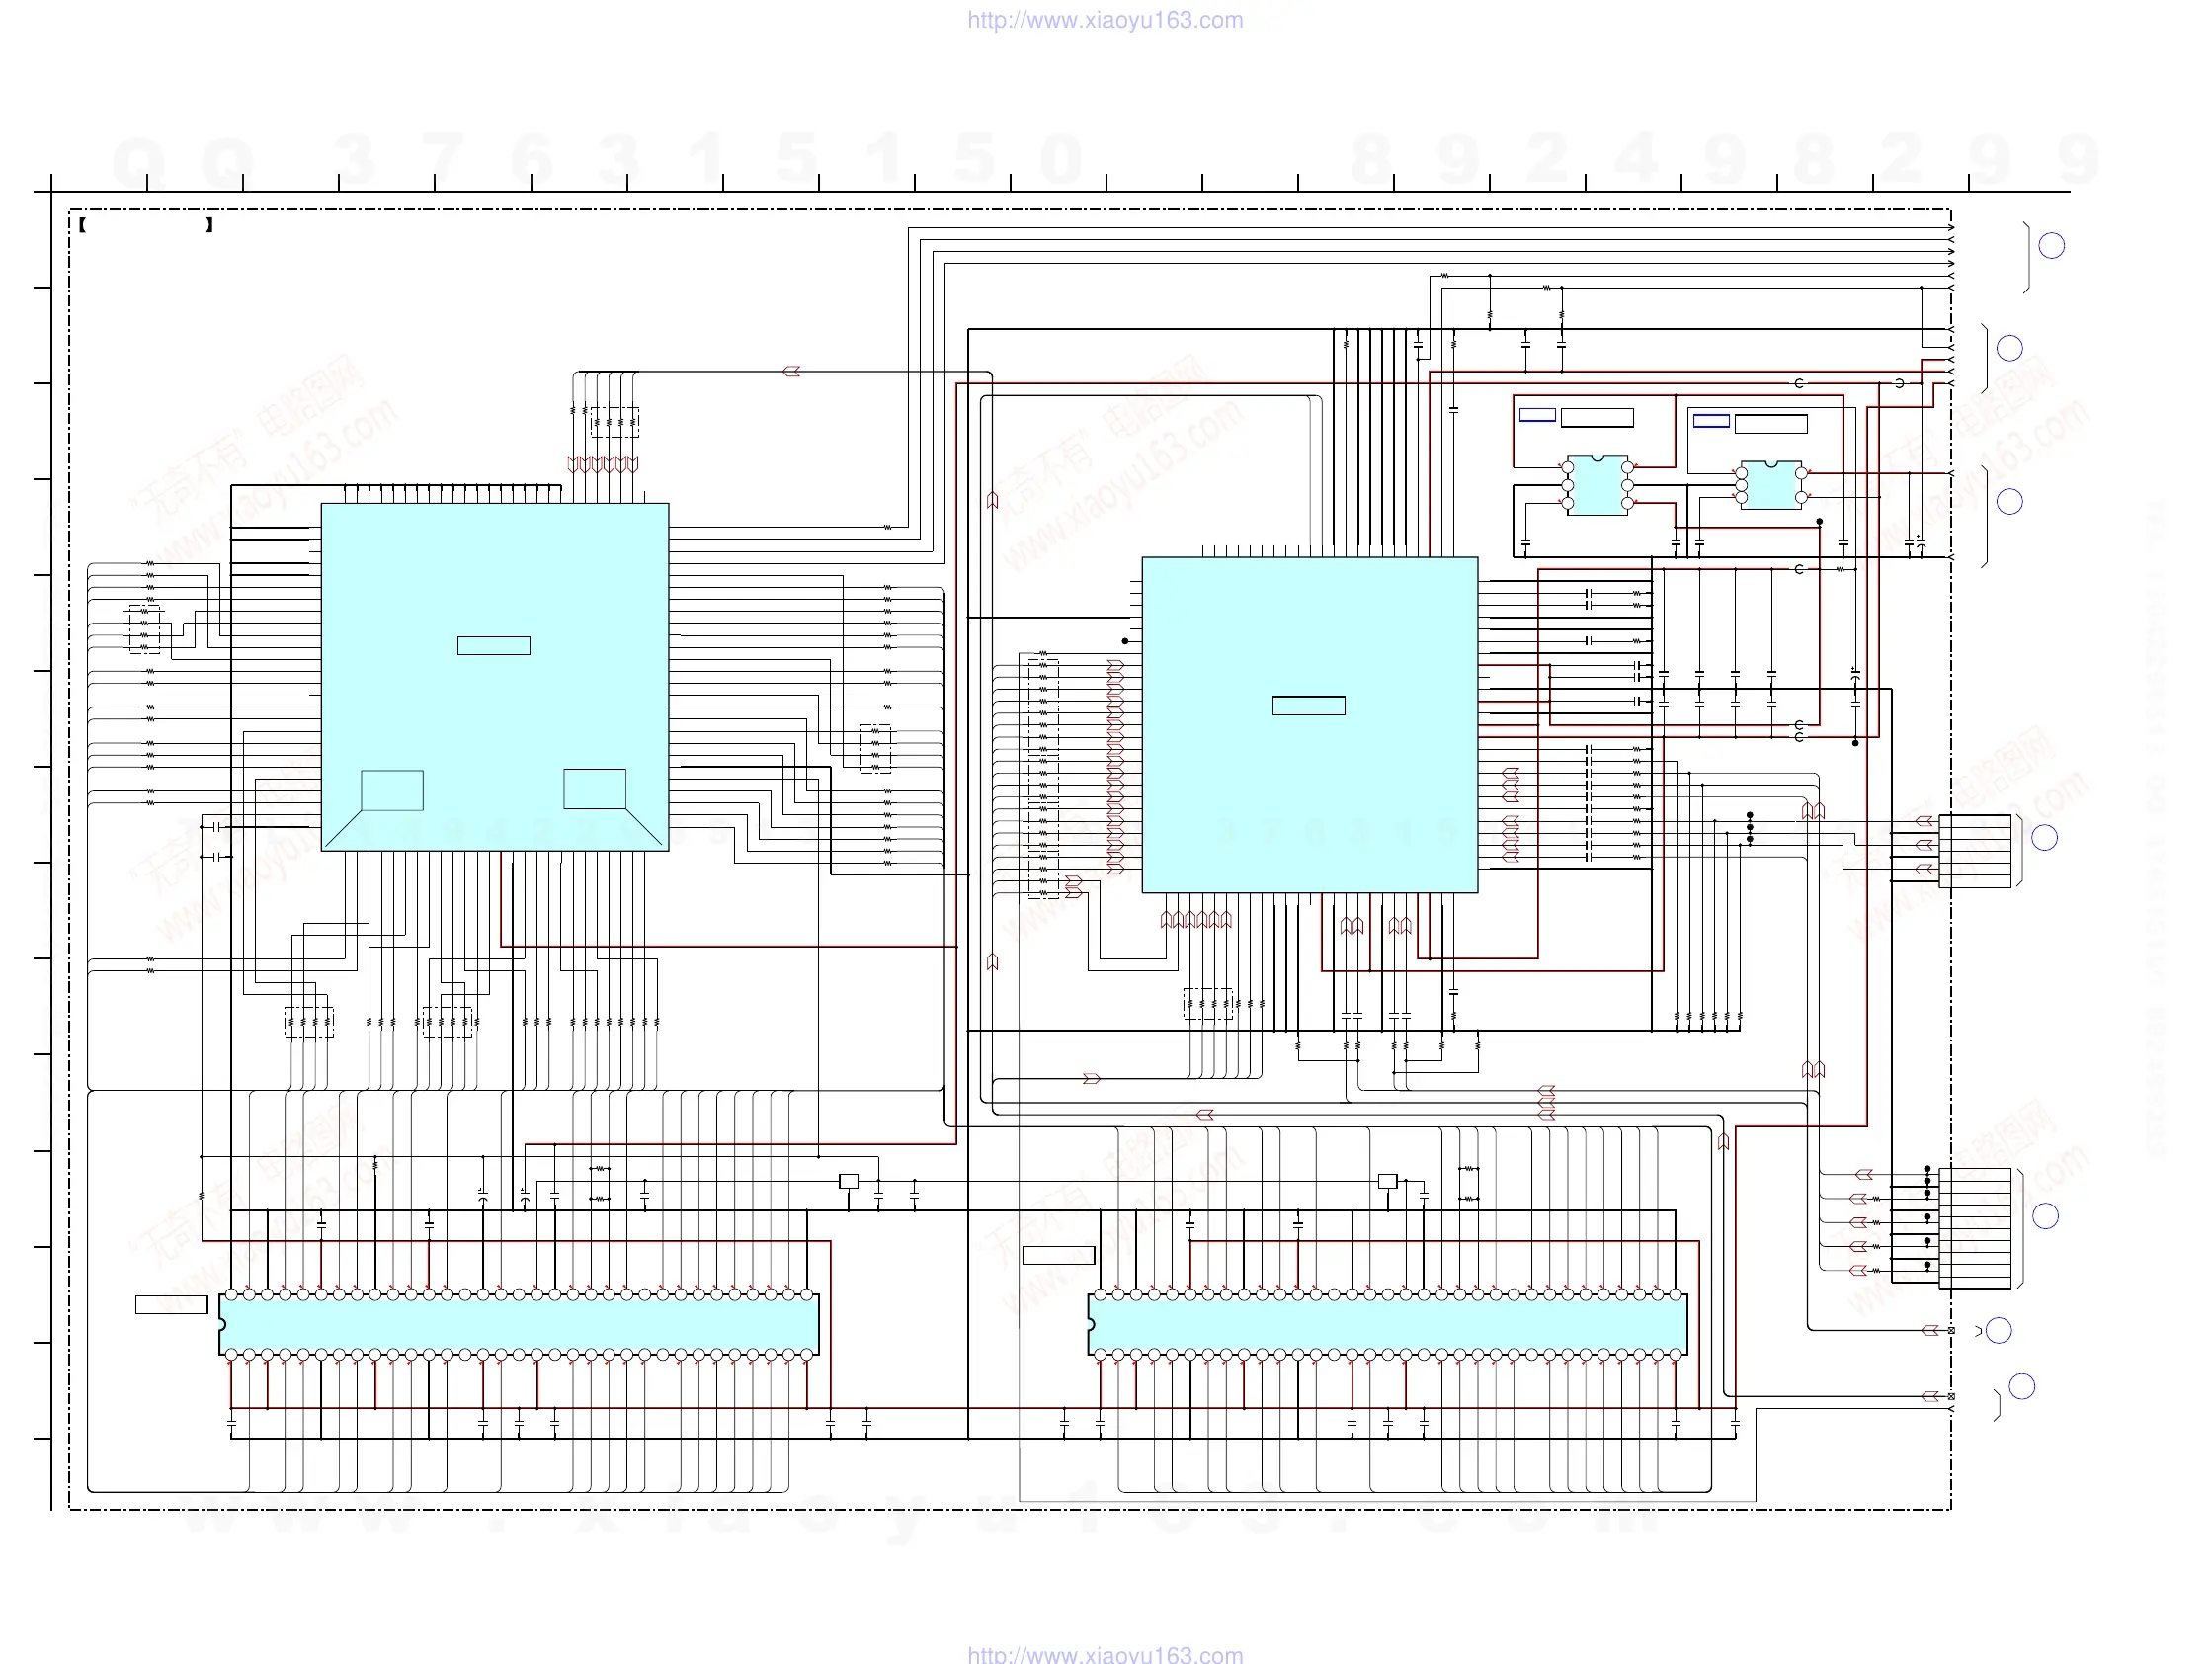This screenshot has height=1664, width=2212.
Task: Open the xiaoyu163.com link at bottom
Action: pyautogui.click(x=1105, y=1654)
